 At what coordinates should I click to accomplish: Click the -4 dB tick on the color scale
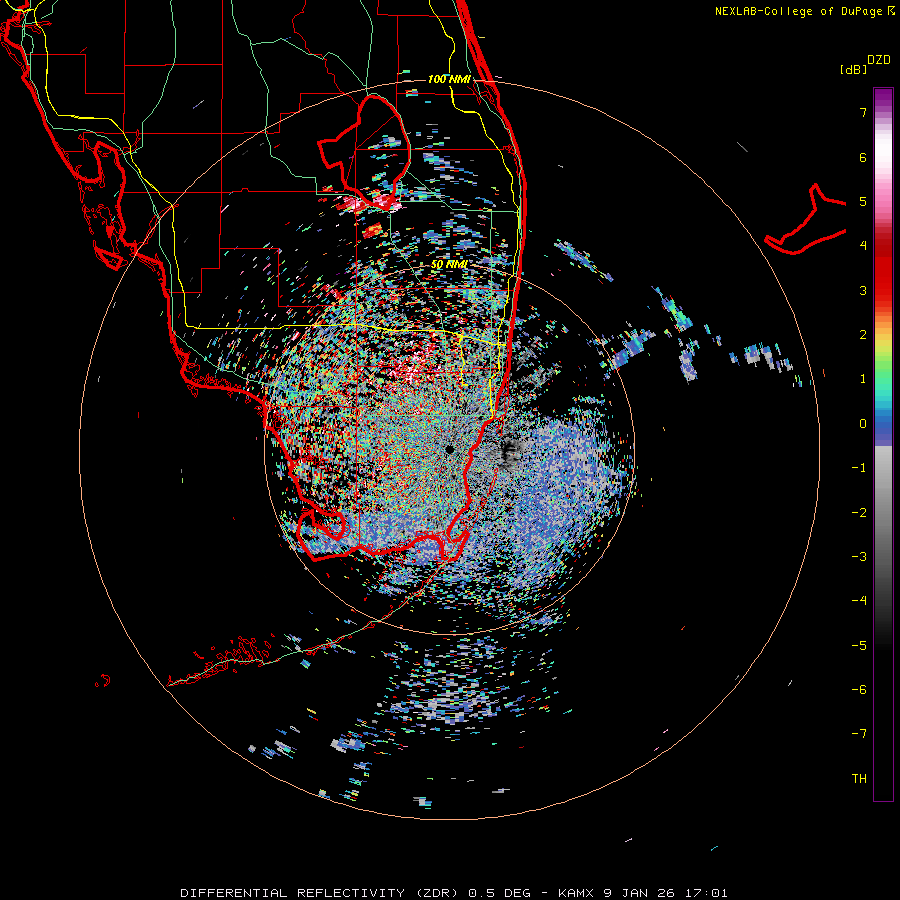pos(859,600)
